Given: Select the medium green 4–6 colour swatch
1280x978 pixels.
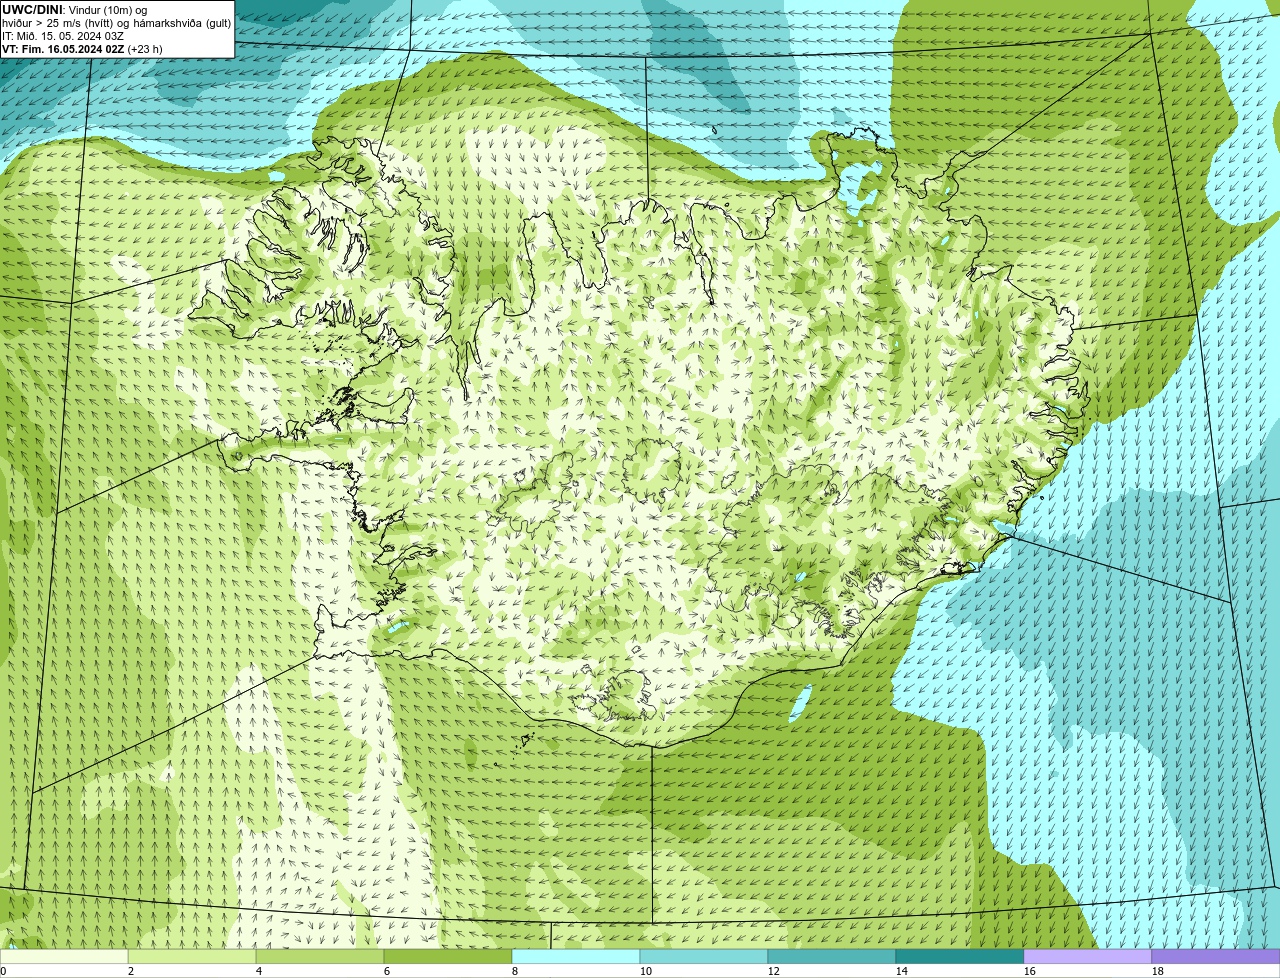Looking at the screenshot, I should [320, 957].
